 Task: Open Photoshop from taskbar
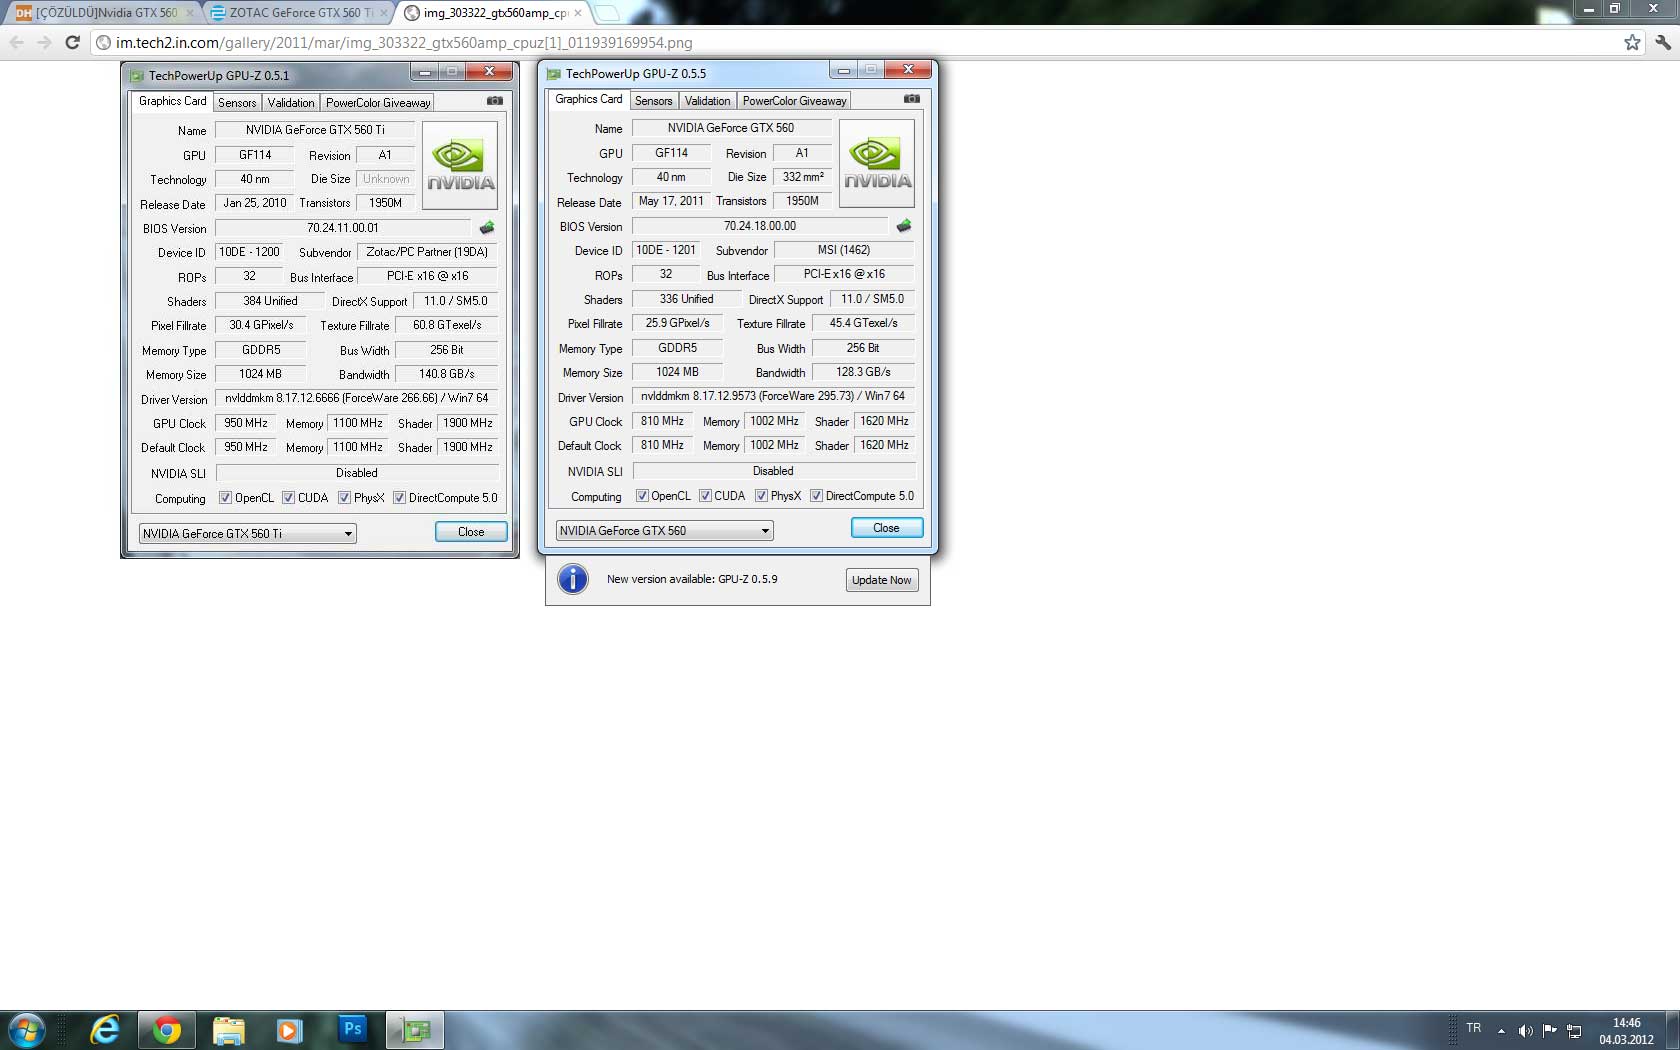point(352,1029)
